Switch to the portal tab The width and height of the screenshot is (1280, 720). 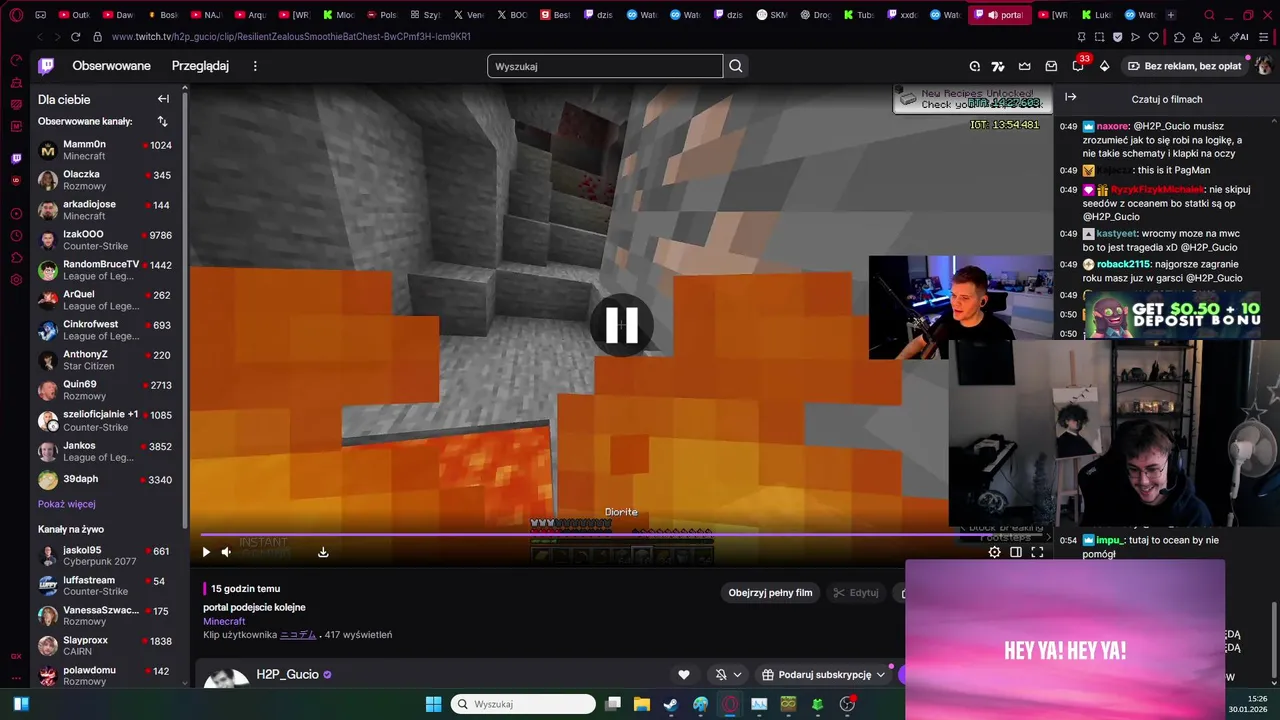(1000, 15)
